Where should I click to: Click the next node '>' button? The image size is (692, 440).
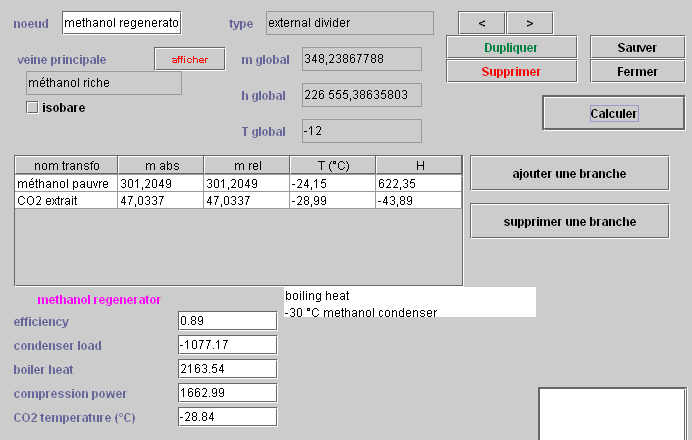tap(529, 23)
